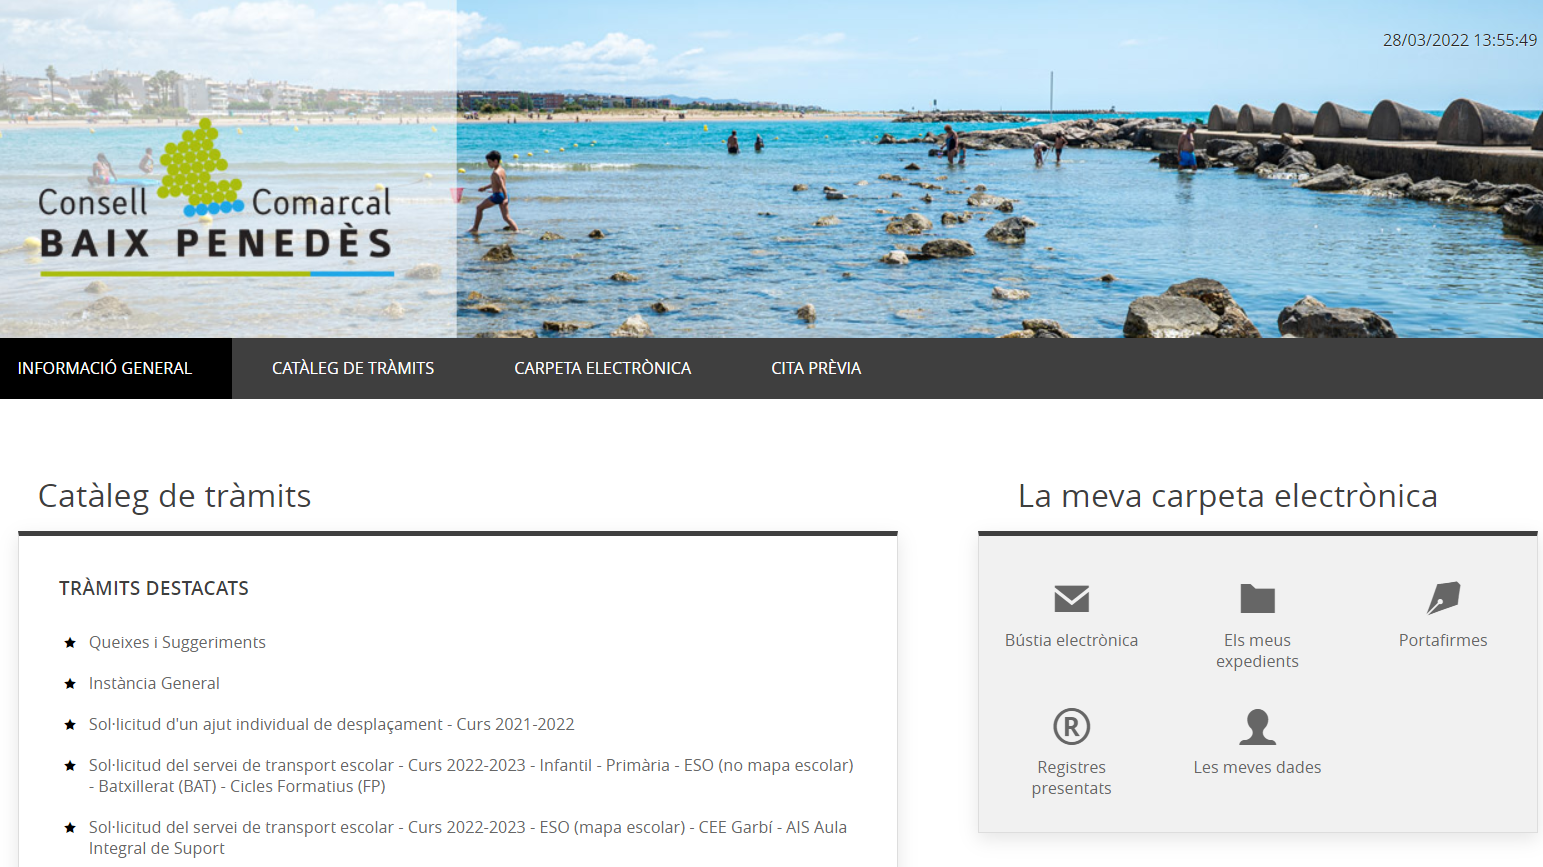Screen dimensions: 1543x867
Task: Open transport escolar no mapa escolar link
Action: point(470,765)
